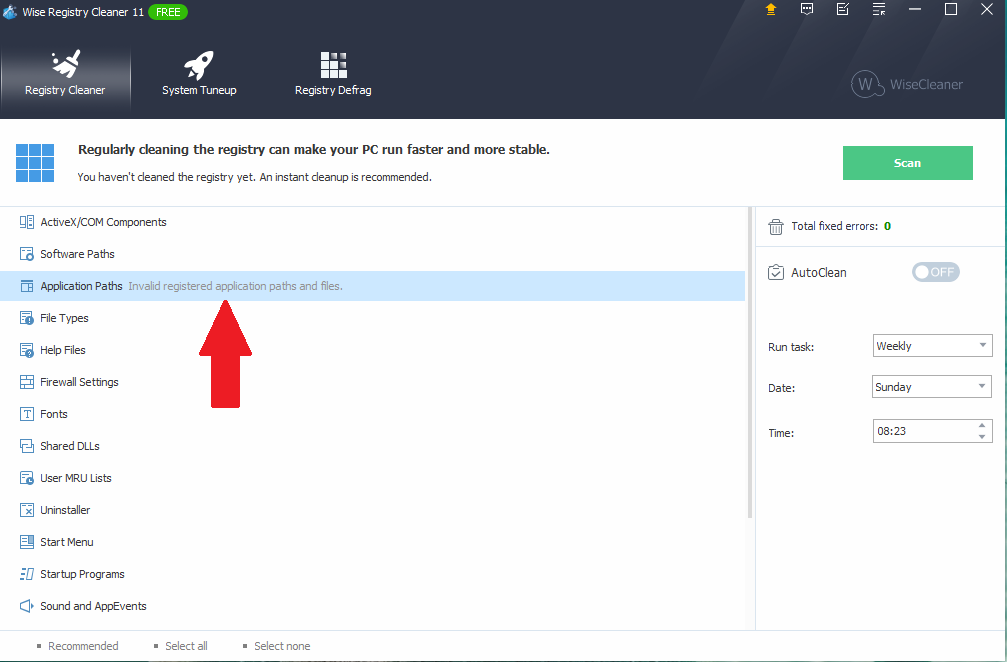Click the File Types icon

pos(26,318)
